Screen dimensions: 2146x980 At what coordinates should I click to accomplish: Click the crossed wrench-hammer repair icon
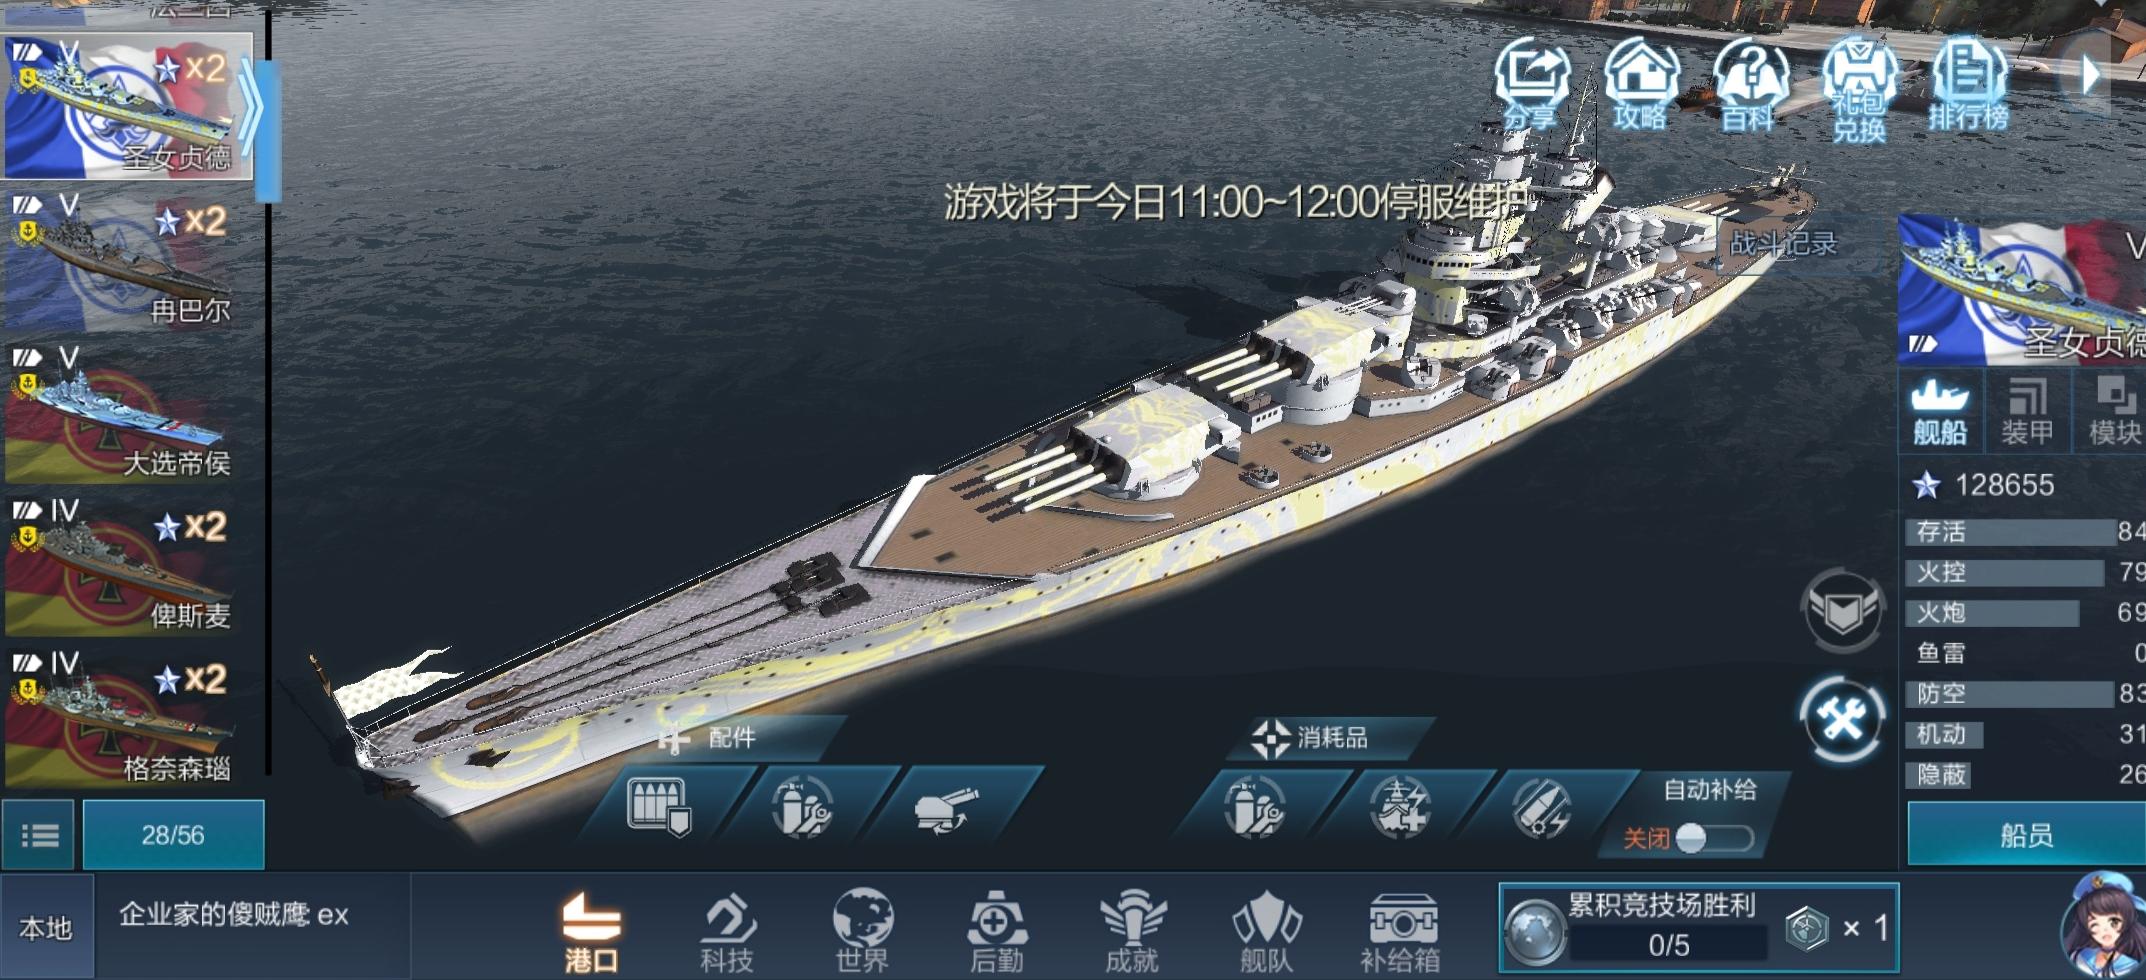(x=1842, y=719)
